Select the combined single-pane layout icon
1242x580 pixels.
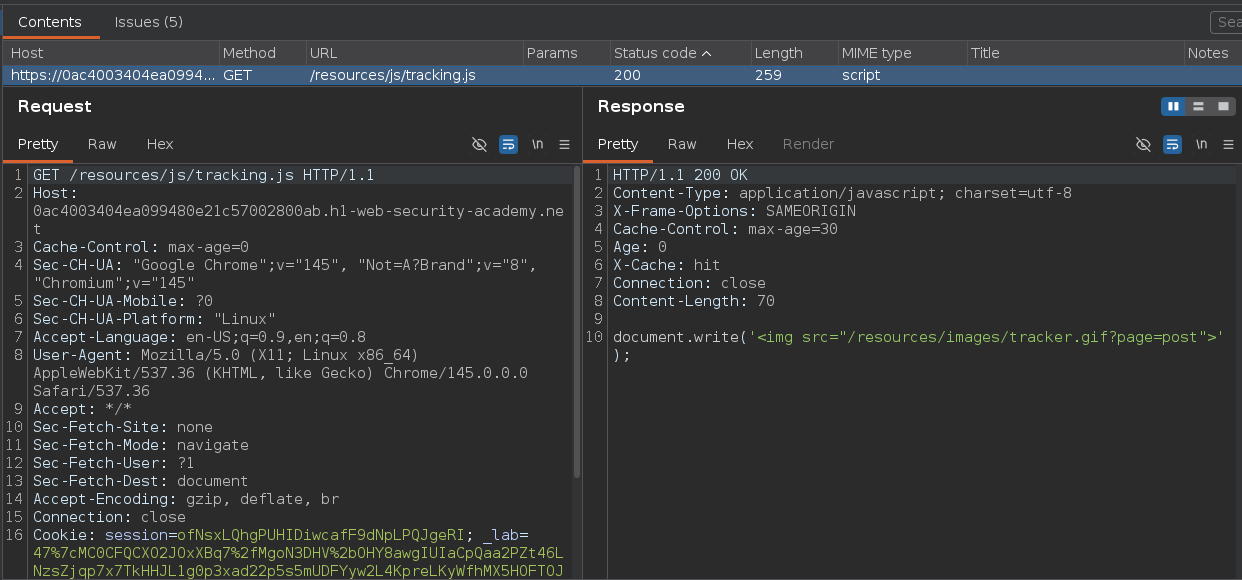(x=1221, y=106)
